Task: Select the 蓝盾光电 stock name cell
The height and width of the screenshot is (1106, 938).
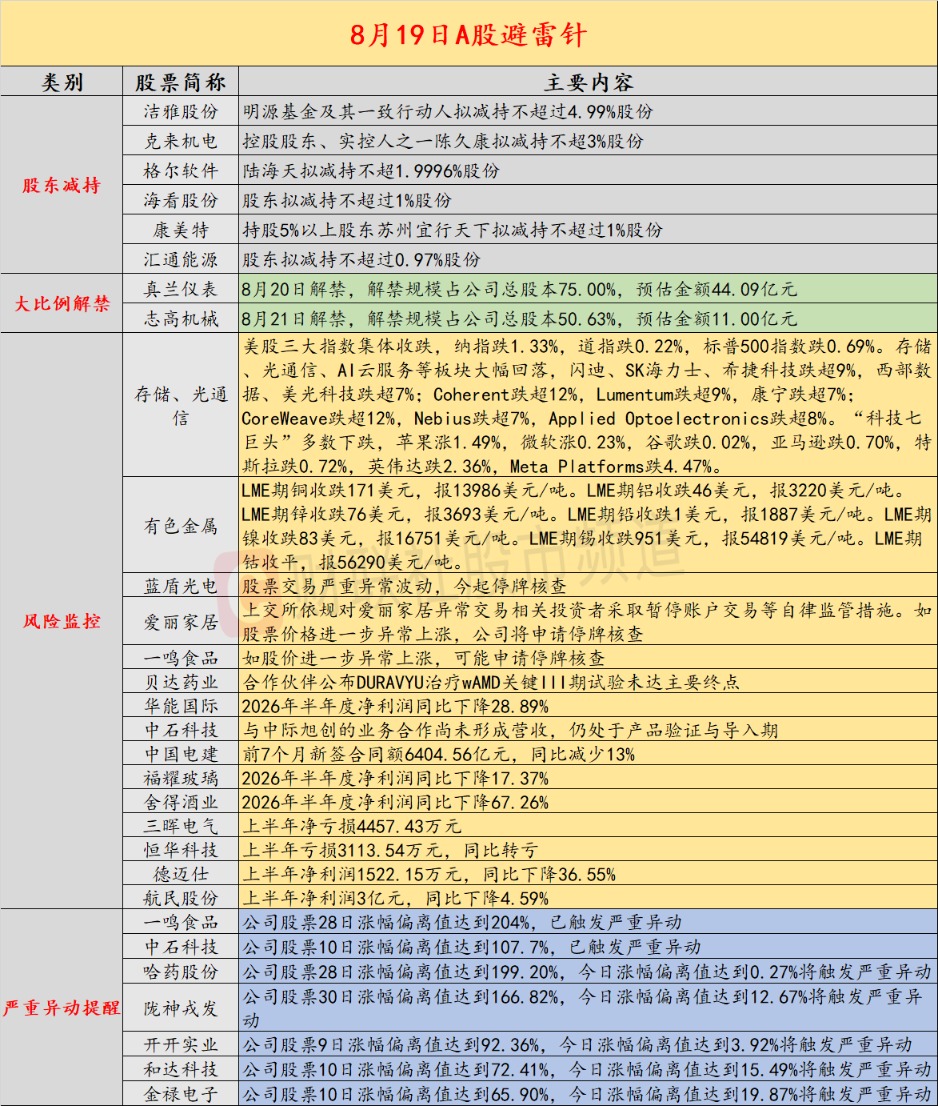Action: tap(181, 585)
